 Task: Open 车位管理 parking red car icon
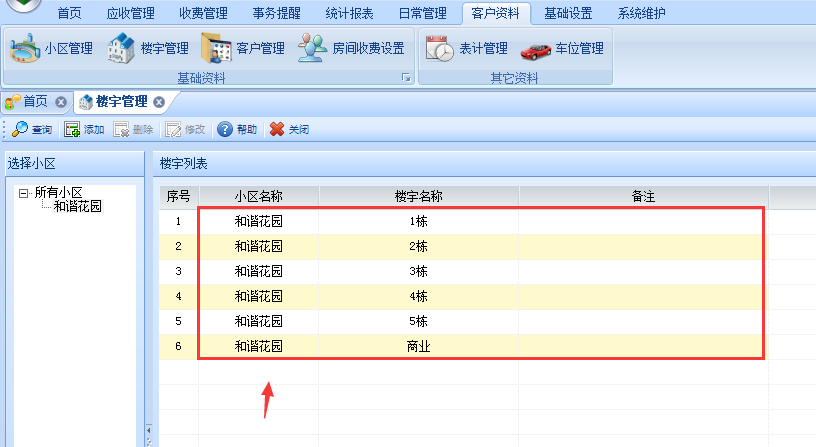536,52
